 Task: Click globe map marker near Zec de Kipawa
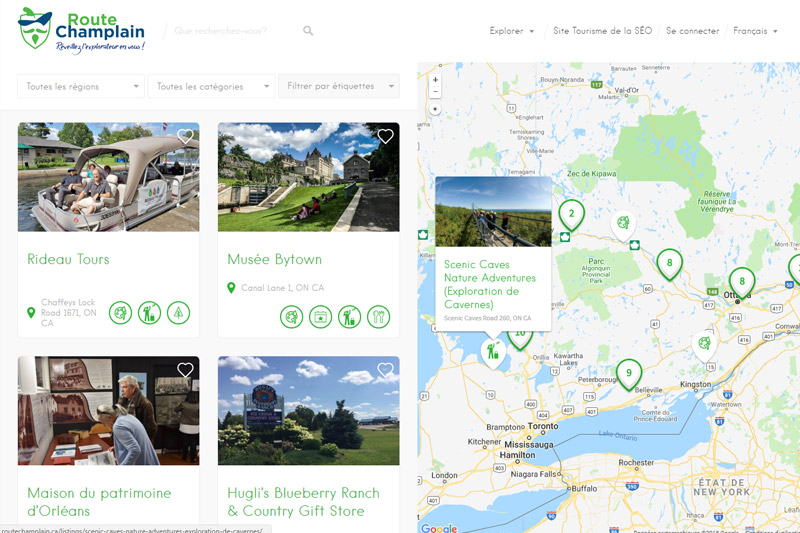point(623,225)
